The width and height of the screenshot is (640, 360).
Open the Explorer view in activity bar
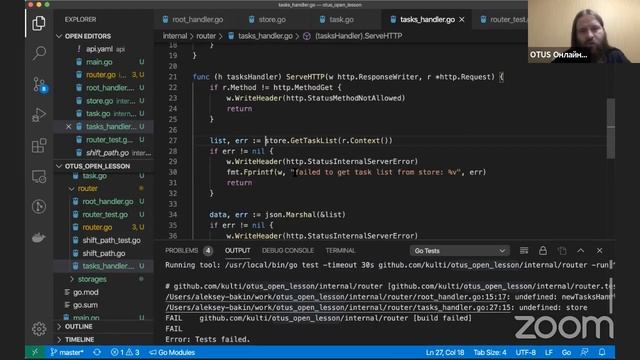(x=39, y=23)
